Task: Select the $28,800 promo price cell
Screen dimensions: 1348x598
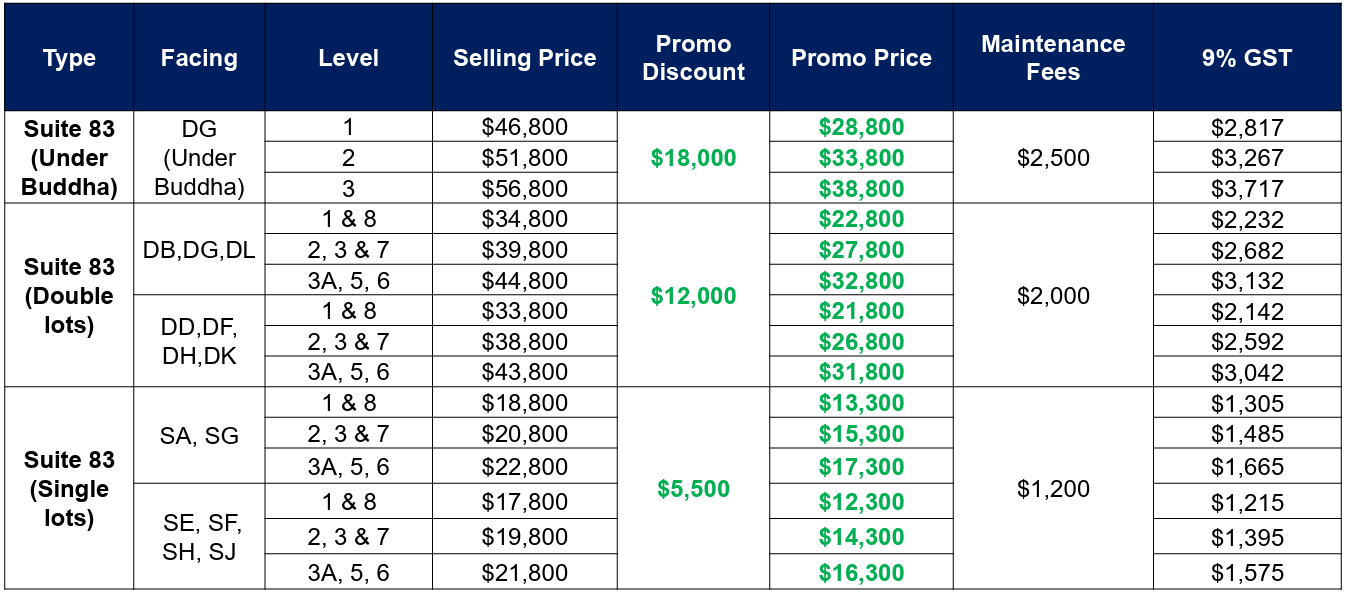Action: [861, 127]
